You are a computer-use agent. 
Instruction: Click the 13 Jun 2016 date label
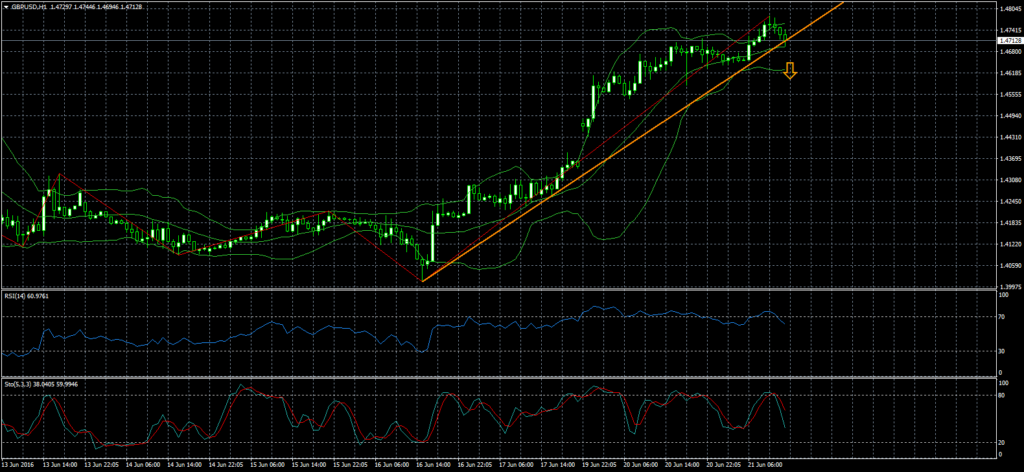coord(20,465)
